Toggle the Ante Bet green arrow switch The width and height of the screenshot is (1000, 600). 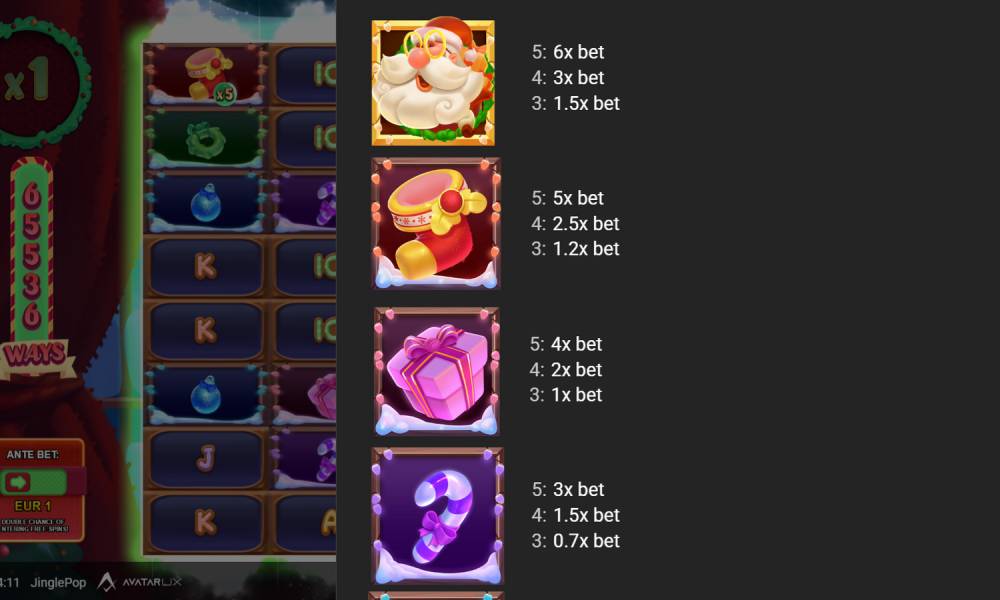(34, 482)
